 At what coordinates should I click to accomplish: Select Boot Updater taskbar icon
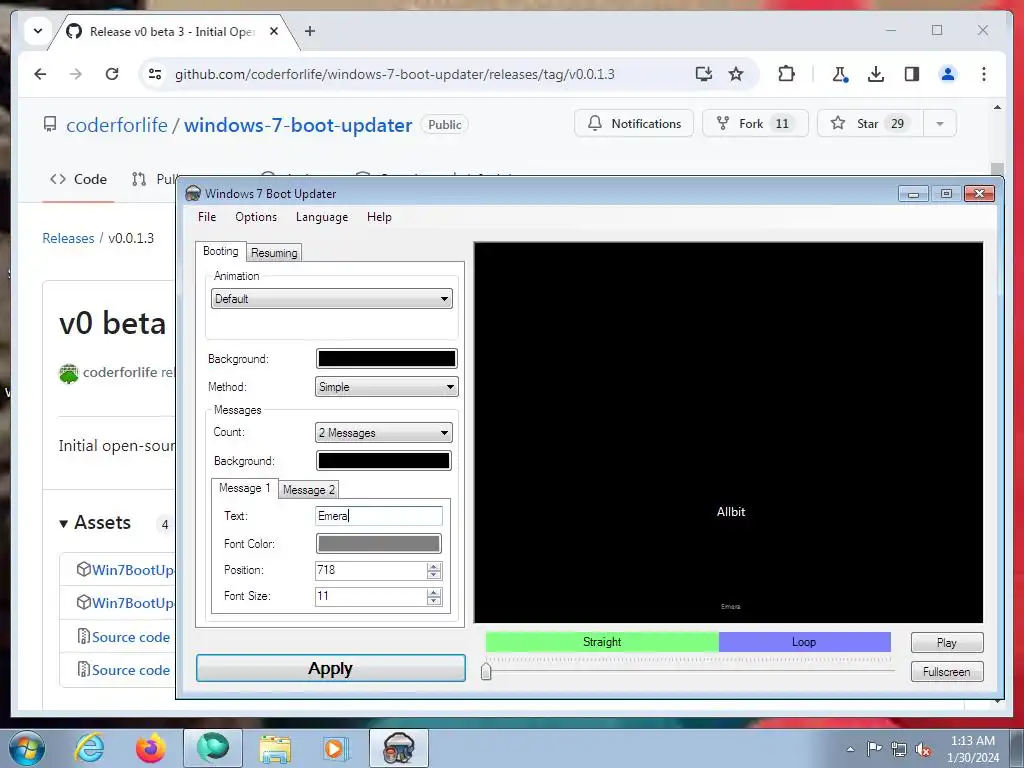(x=399, y=748)
